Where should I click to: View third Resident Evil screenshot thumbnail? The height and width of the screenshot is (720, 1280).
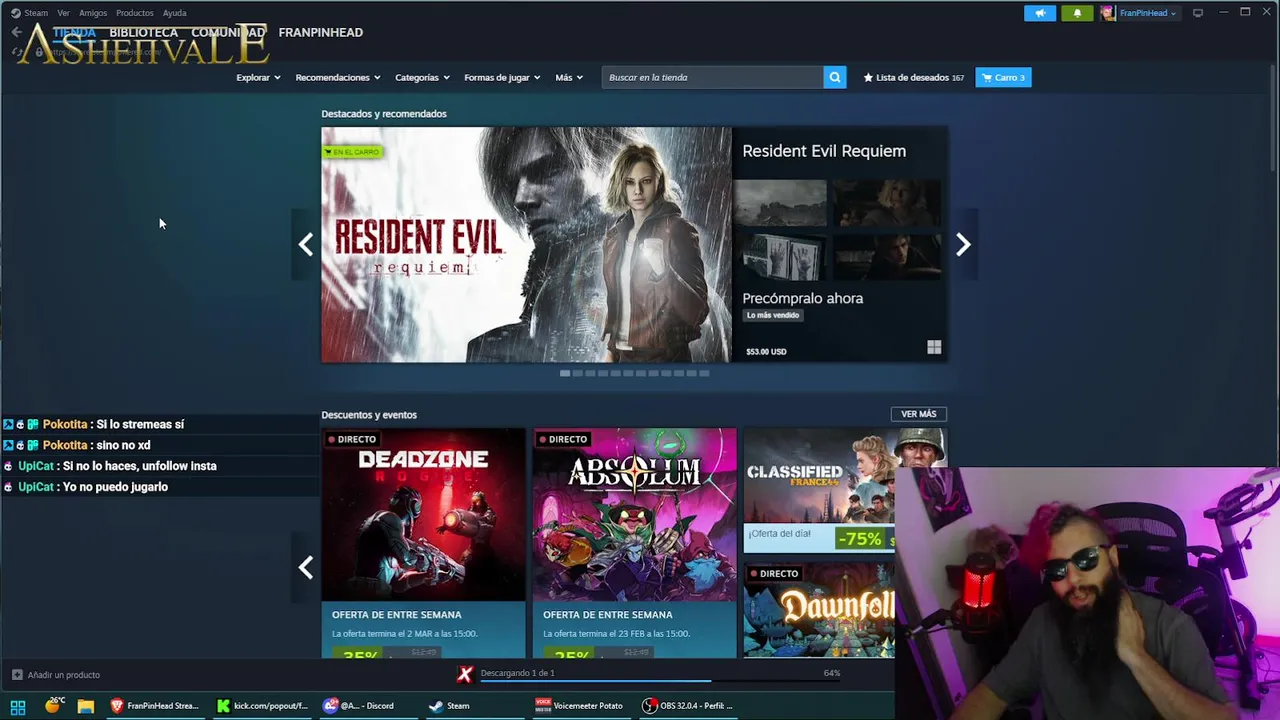[780, 256]
